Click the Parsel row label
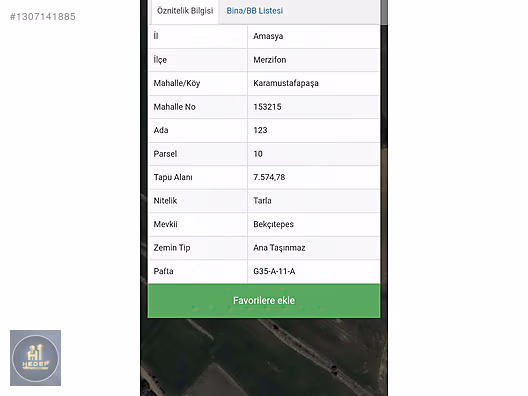 pyautogui.click(x=165, y=154)
